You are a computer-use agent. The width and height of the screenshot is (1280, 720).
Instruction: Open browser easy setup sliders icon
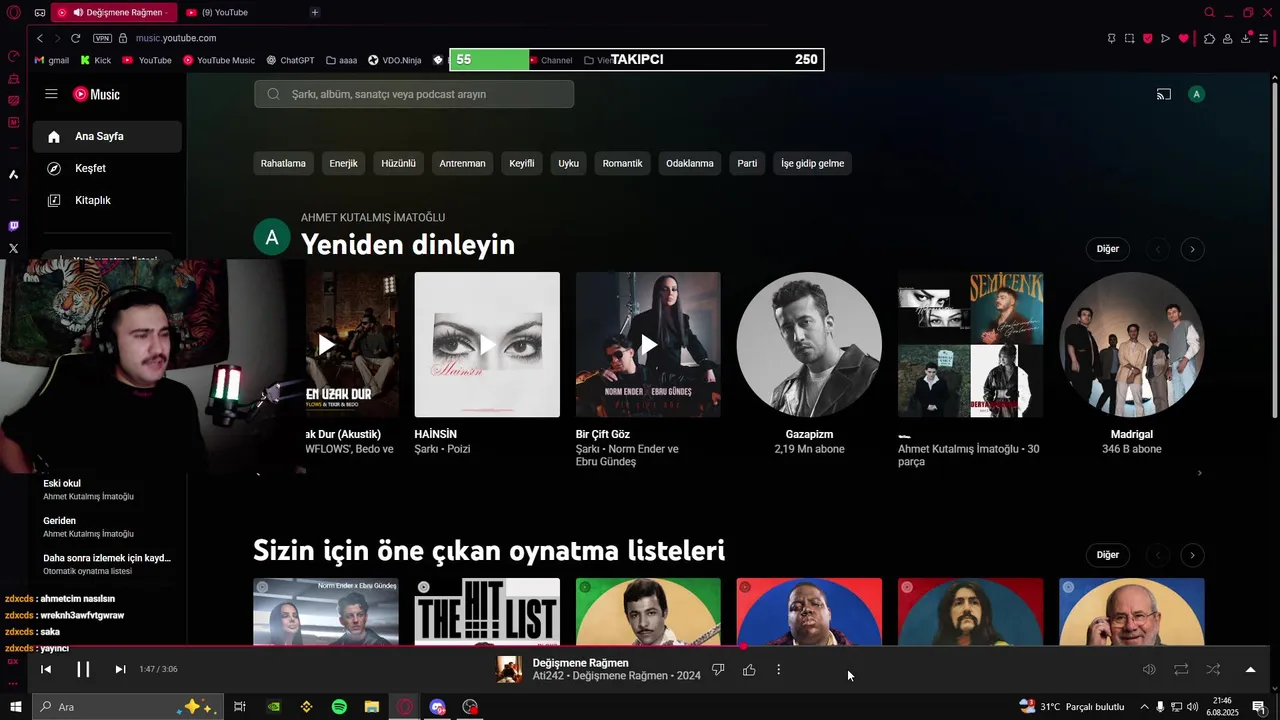1265,38
